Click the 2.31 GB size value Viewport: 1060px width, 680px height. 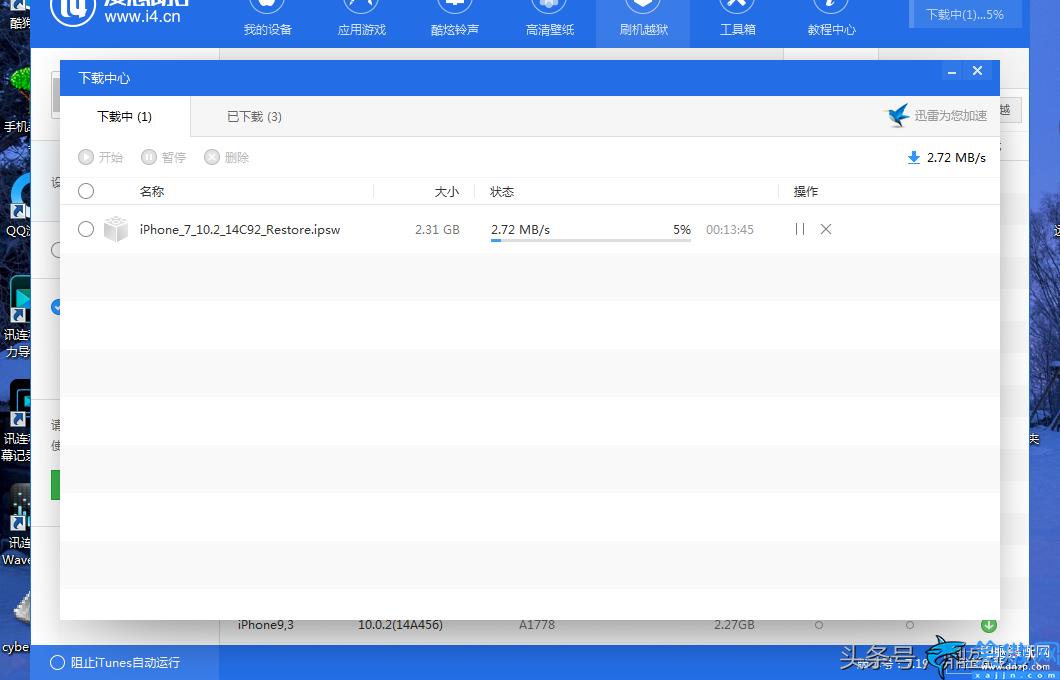437,230
